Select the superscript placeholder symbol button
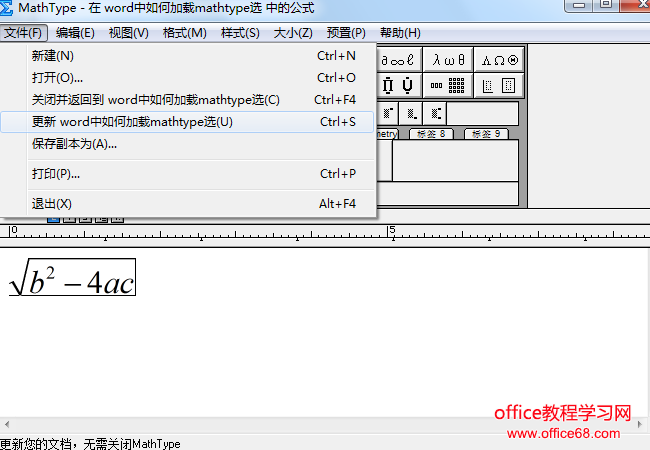650x450 pixels. pyautogui.click(x=388, y=114)
